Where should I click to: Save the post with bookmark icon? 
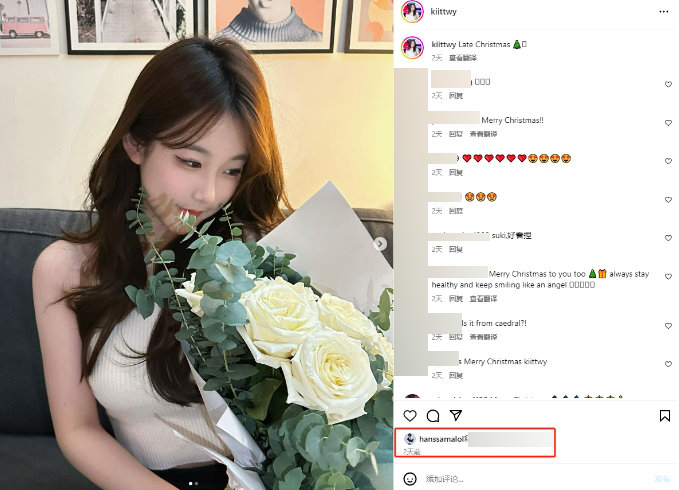coord(665,416)
